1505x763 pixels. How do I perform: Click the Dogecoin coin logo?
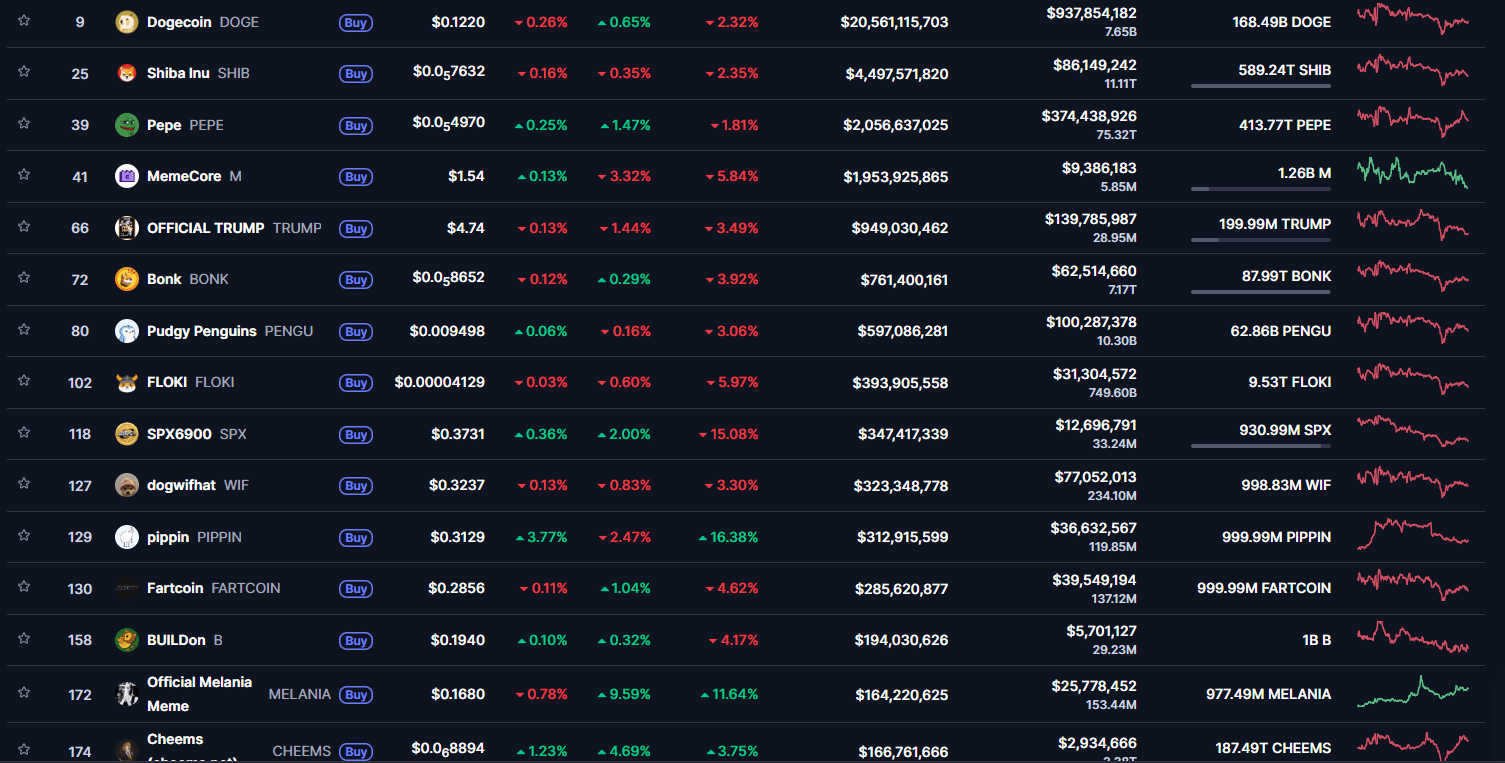tap(127, 22)
